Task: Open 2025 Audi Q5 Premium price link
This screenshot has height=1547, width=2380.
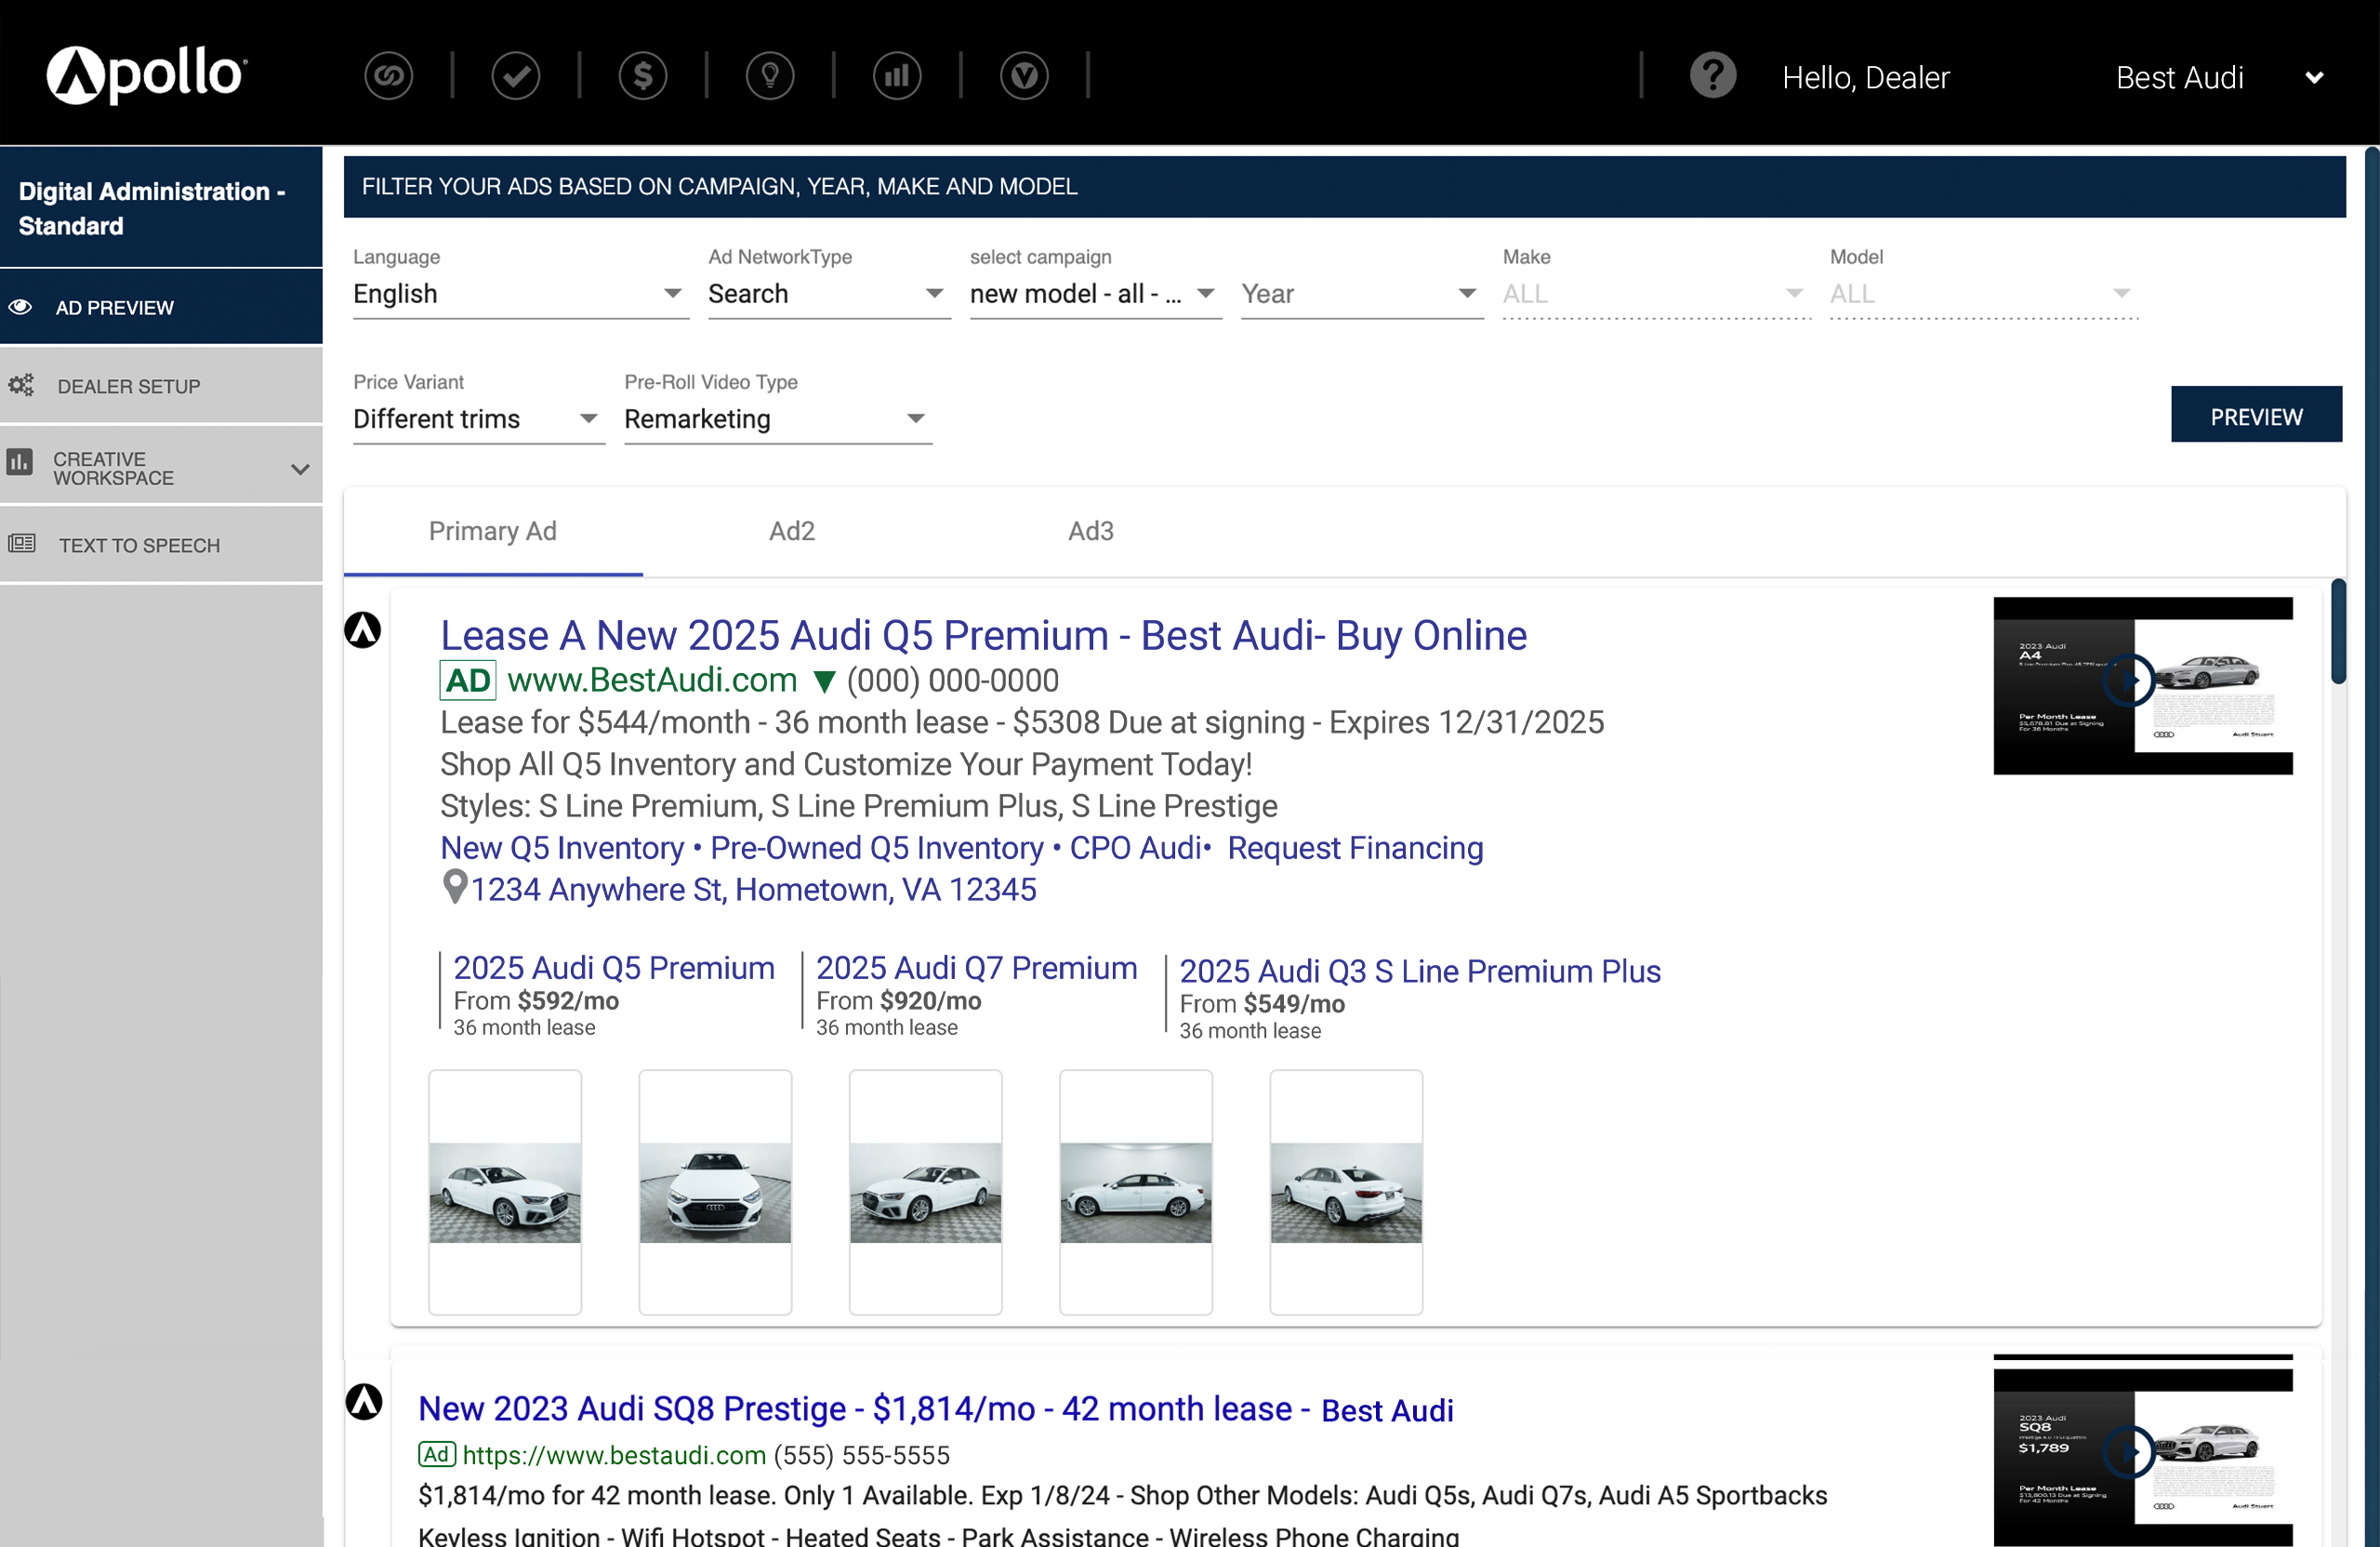Action: [614, 968]
